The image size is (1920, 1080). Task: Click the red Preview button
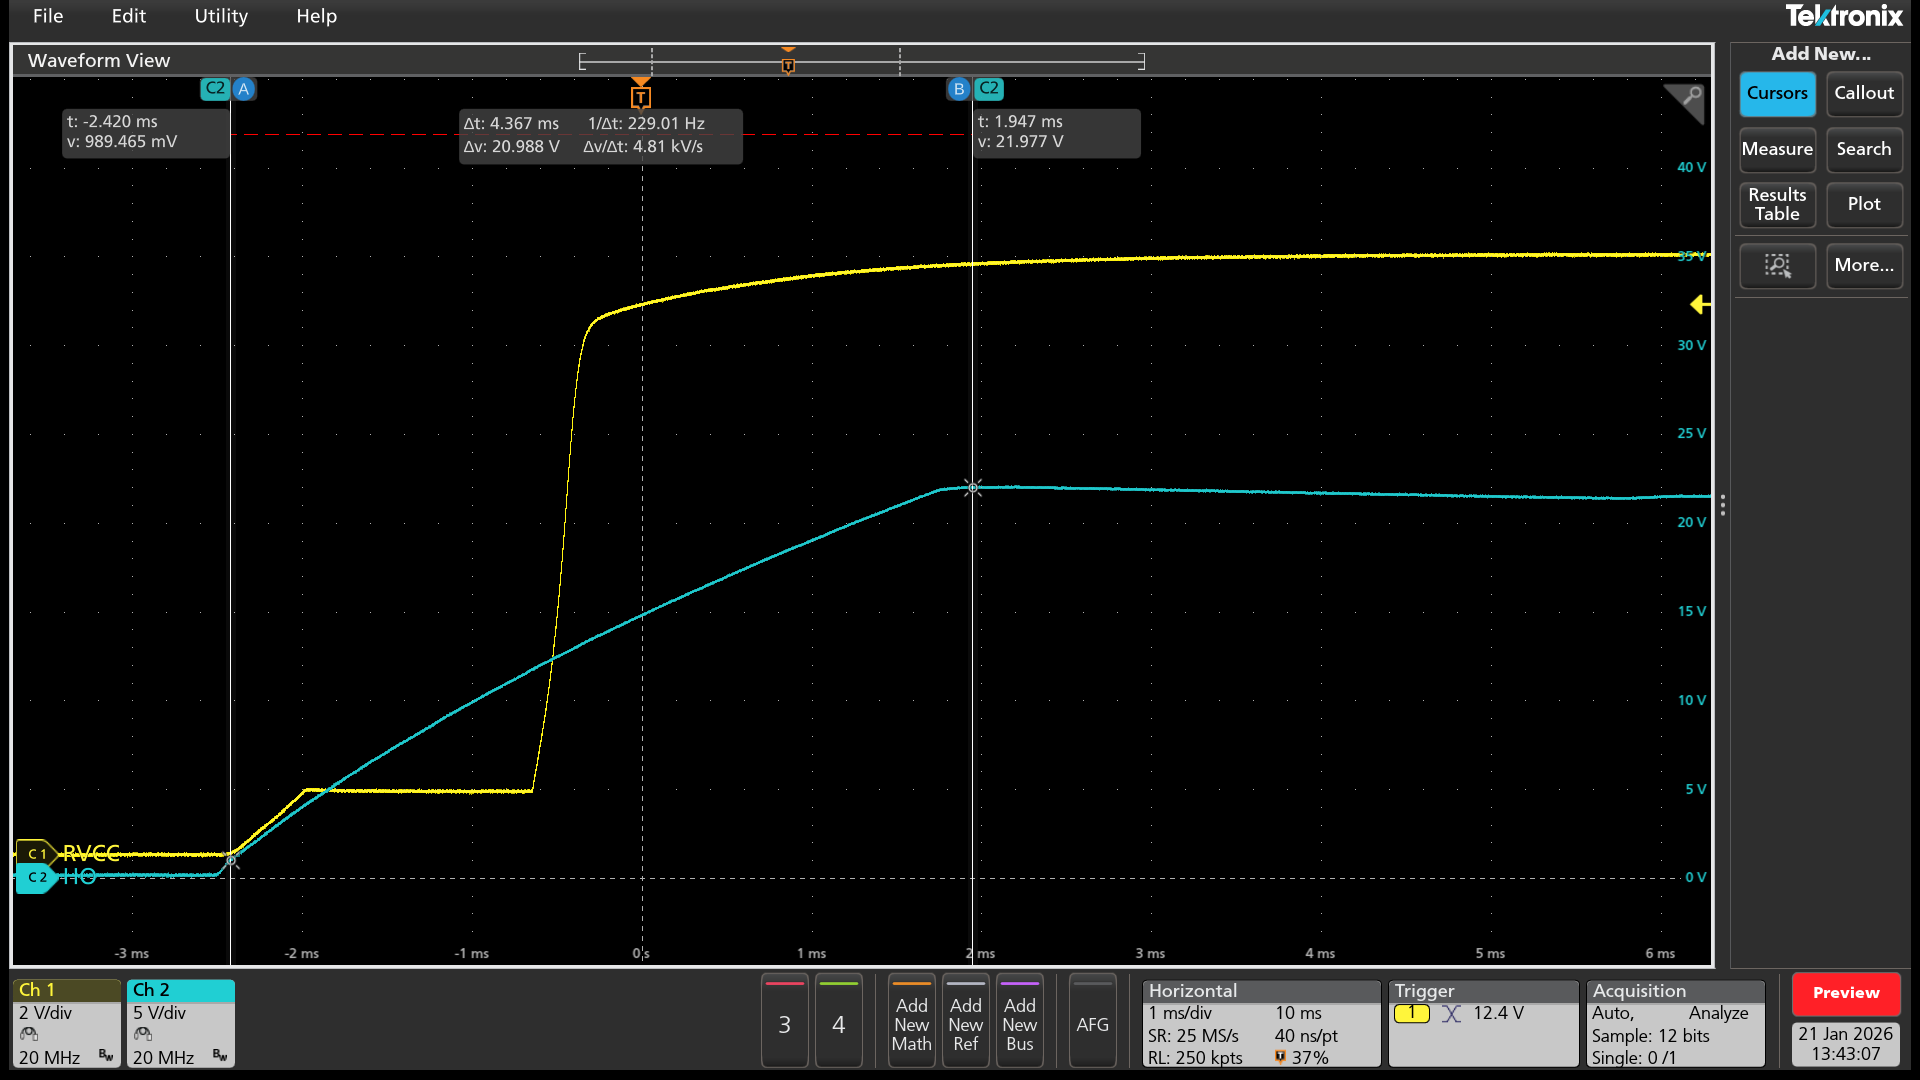(1846, 993)
